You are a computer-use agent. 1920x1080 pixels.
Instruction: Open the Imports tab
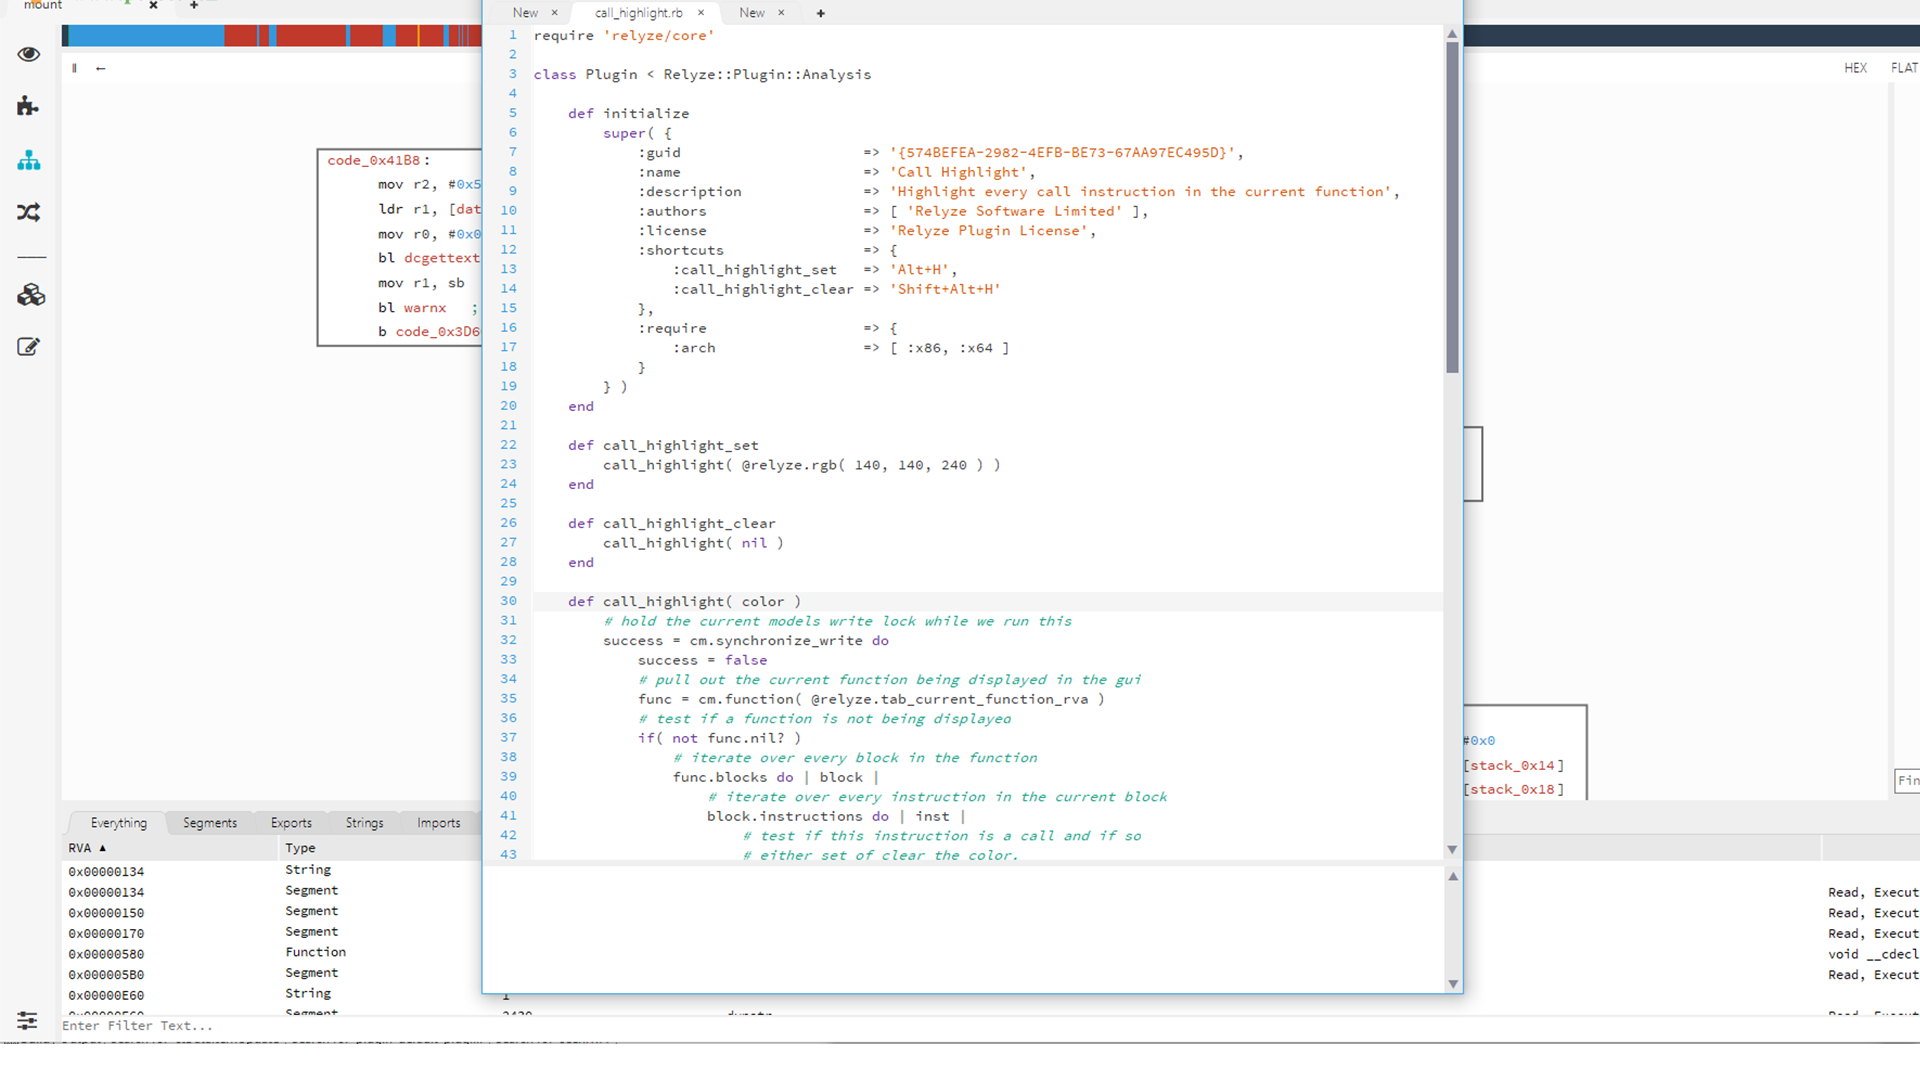click(x=439, y=823)
